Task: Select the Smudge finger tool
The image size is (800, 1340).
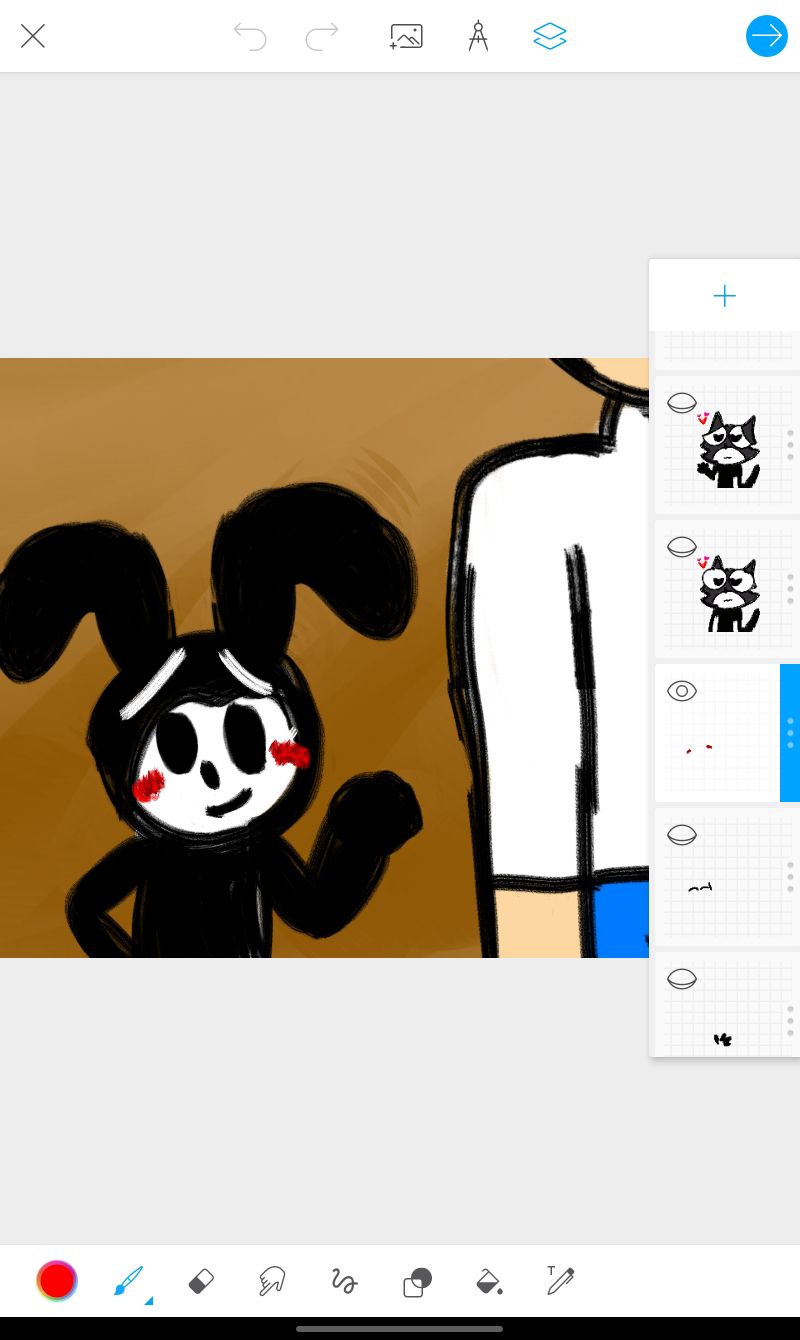Action: [271, 1281]
